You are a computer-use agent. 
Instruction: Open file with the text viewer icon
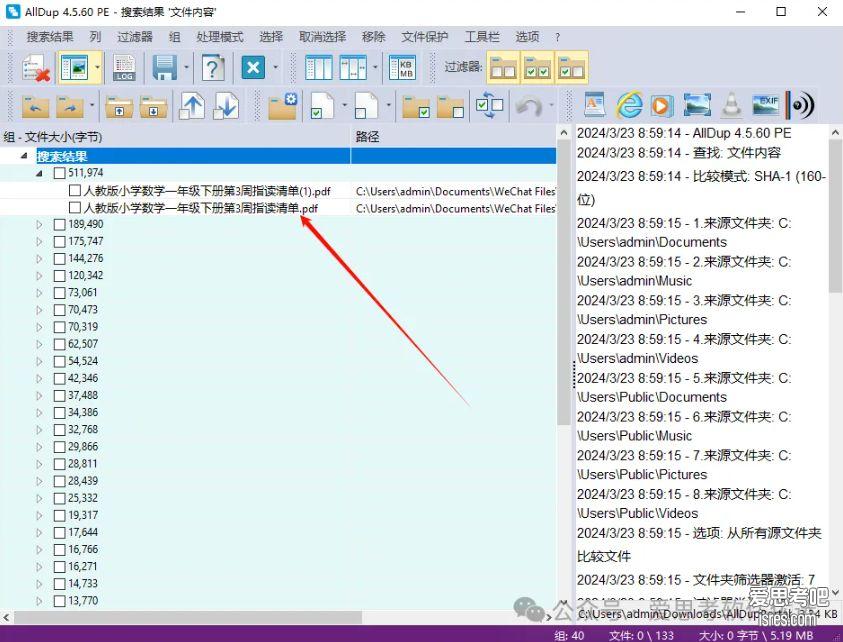pos(594,105)
